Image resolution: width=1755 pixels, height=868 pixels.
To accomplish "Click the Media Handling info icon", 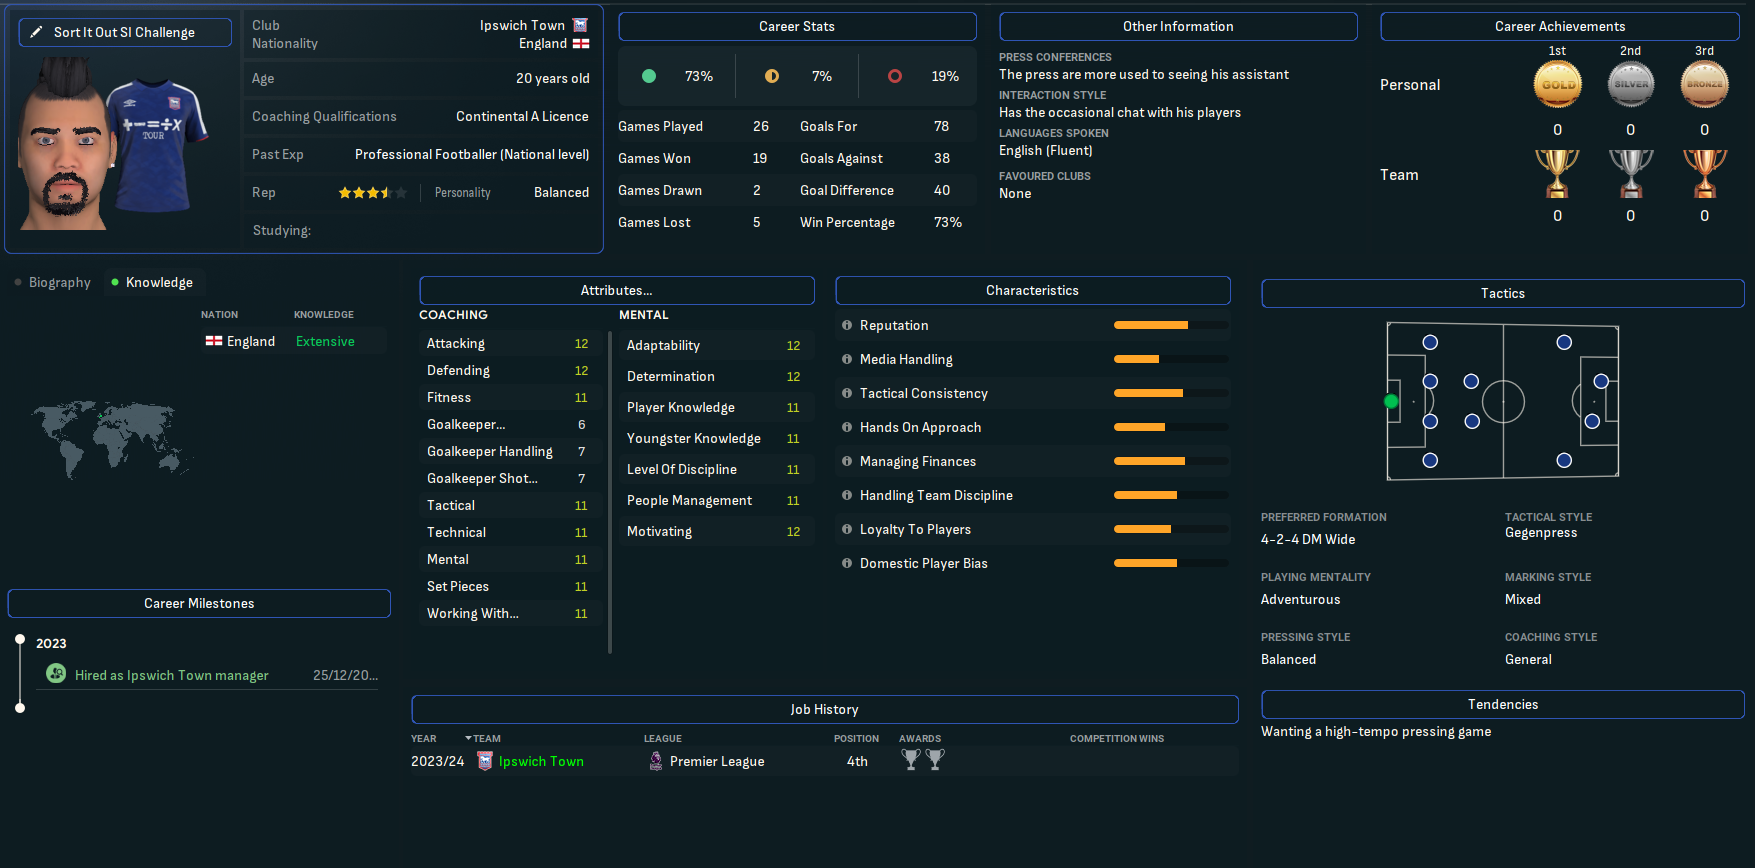I will point(847,359).
